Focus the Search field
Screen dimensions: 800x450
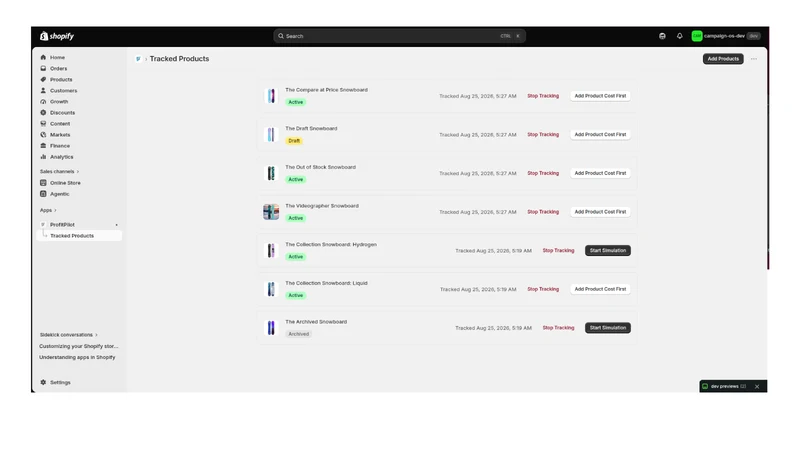[x=399, y=36]
